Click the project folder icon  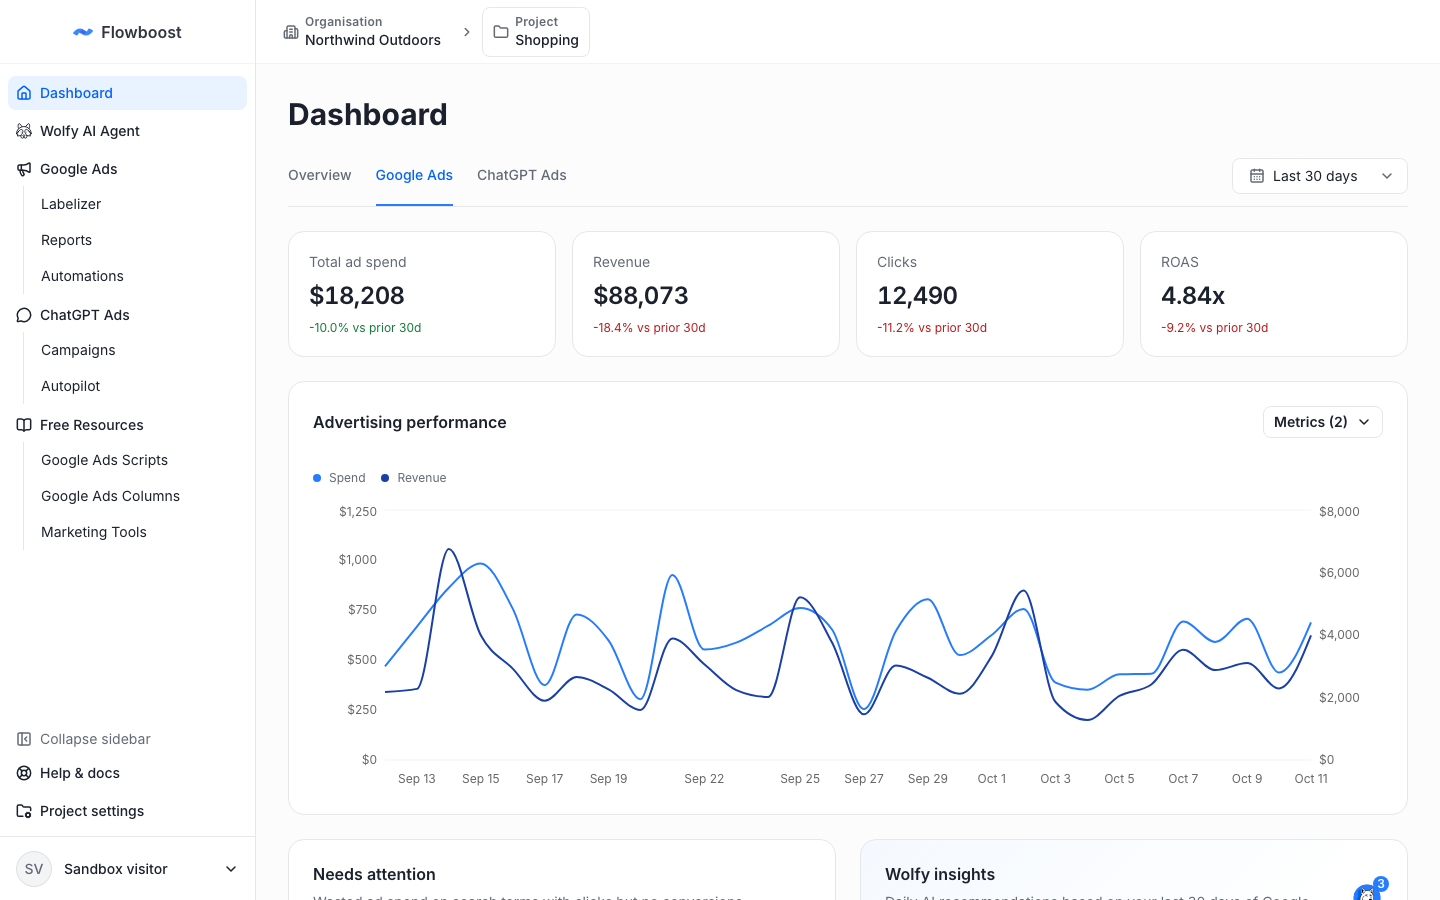(x=501, y=32)
